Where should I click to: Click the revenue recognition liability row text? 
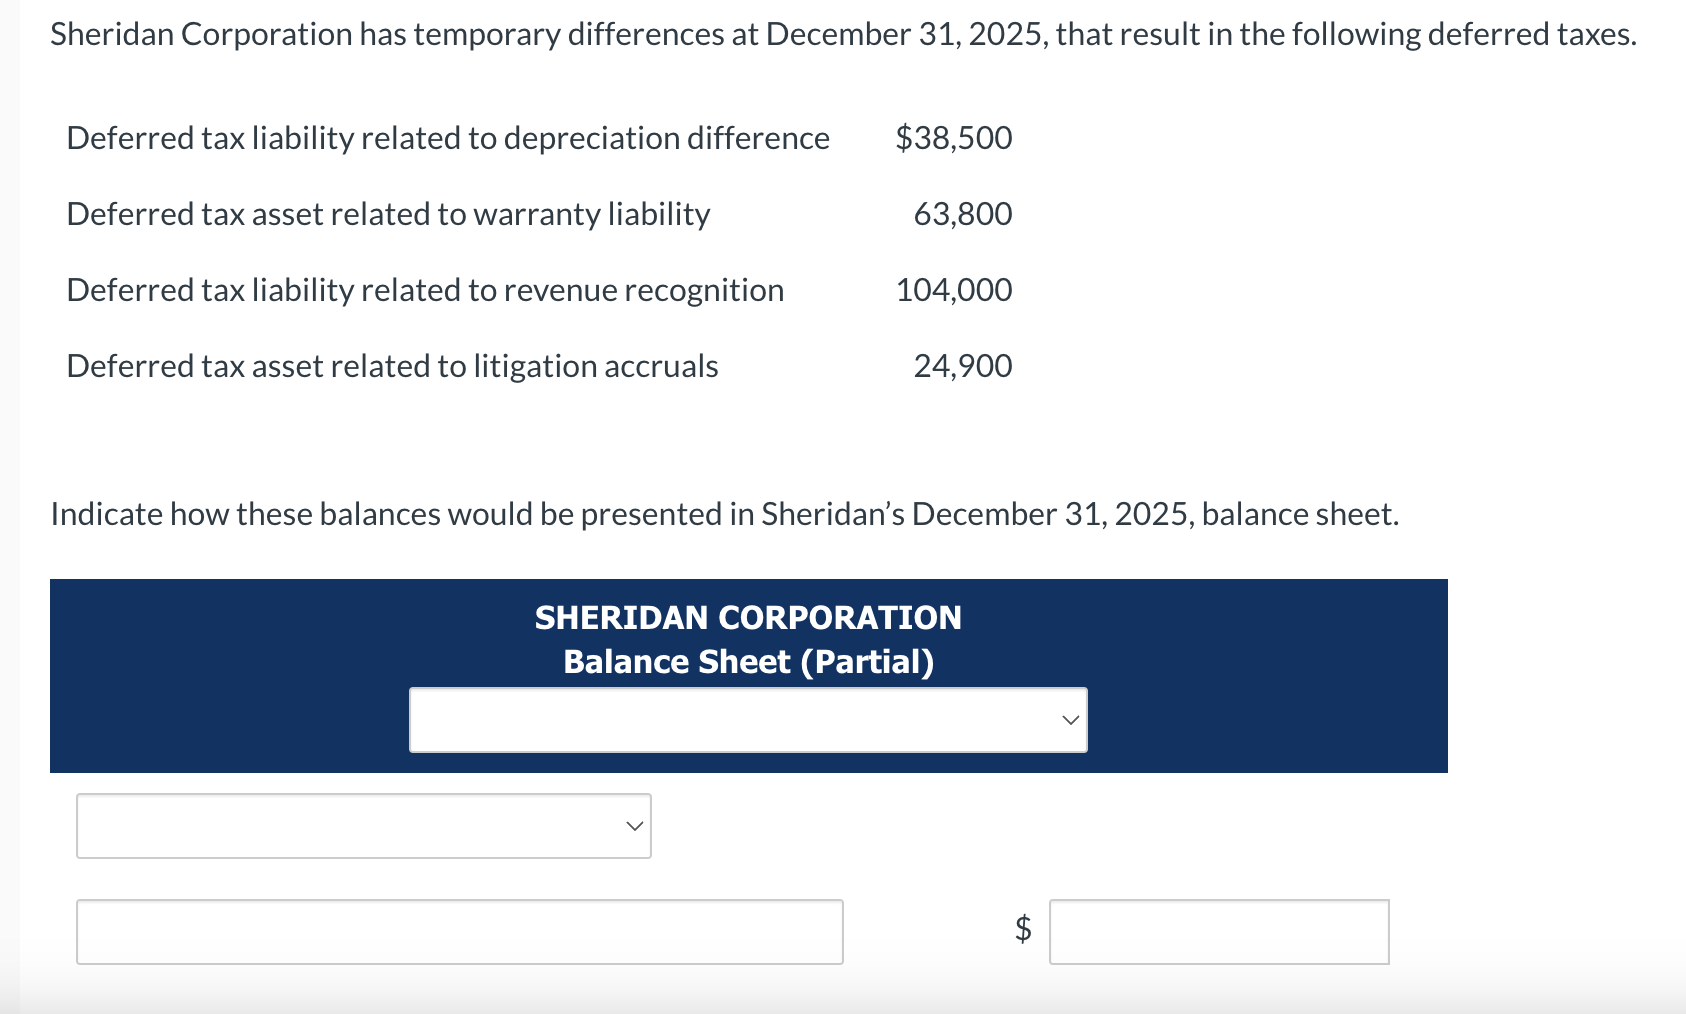(x=425, y=290)
